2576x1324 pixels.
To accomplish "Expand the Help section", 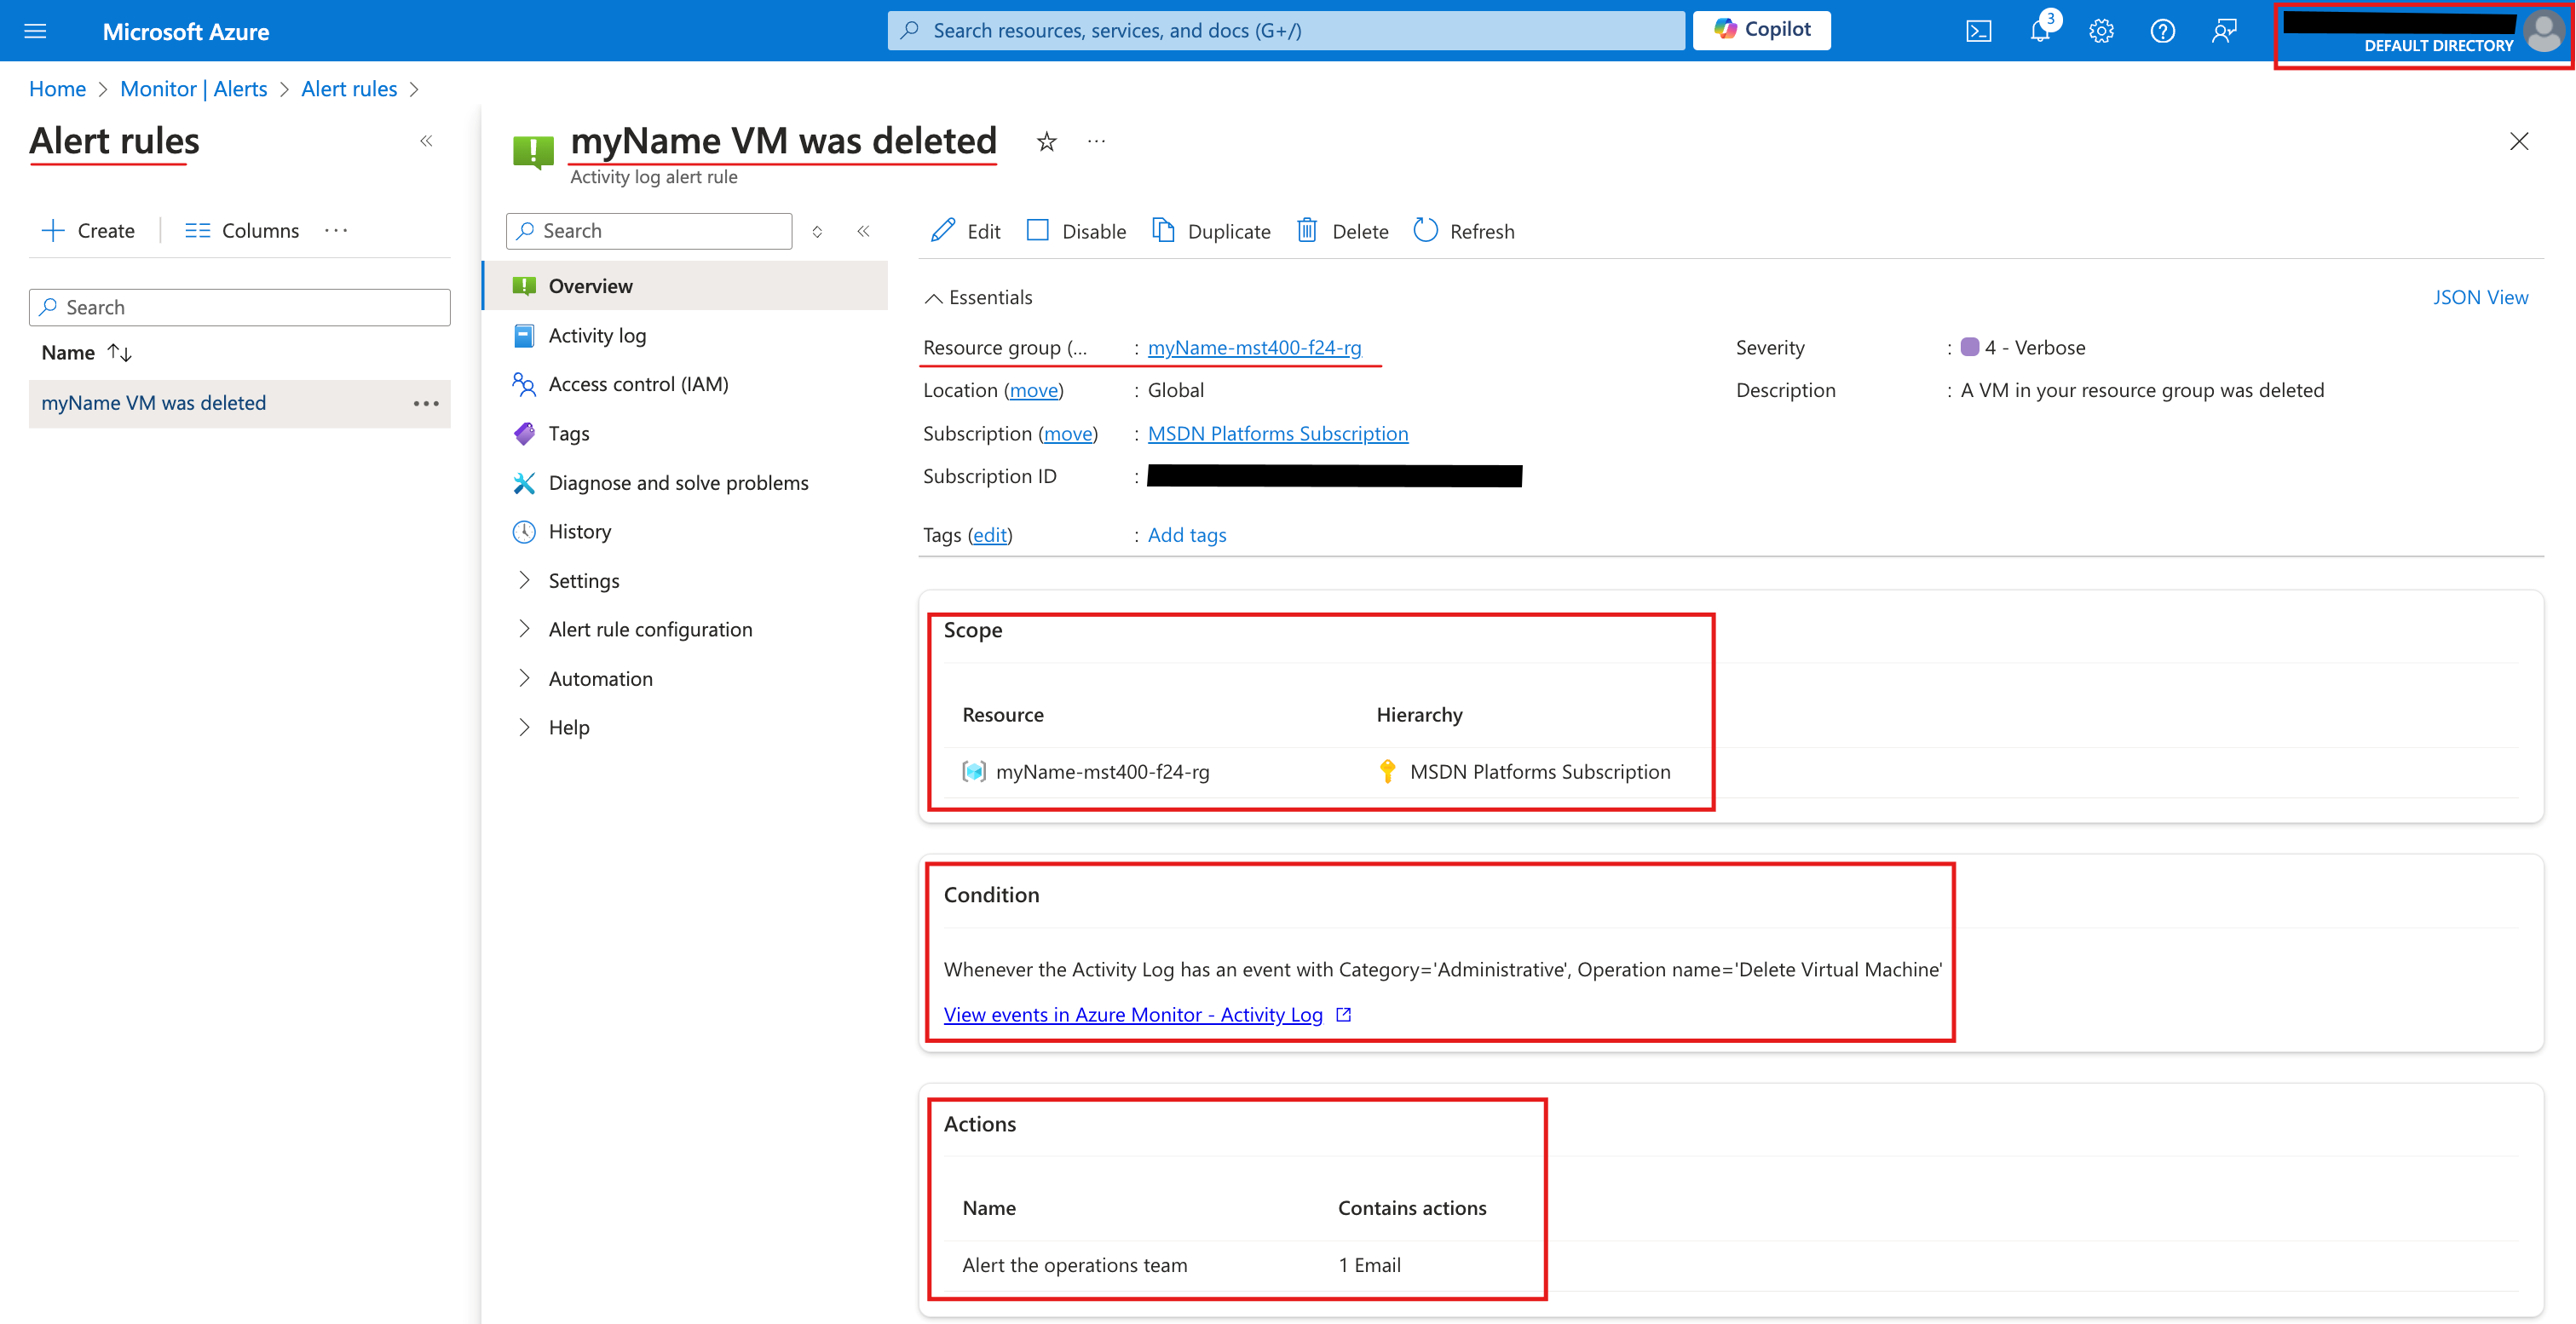I will (x=568, y=727).
